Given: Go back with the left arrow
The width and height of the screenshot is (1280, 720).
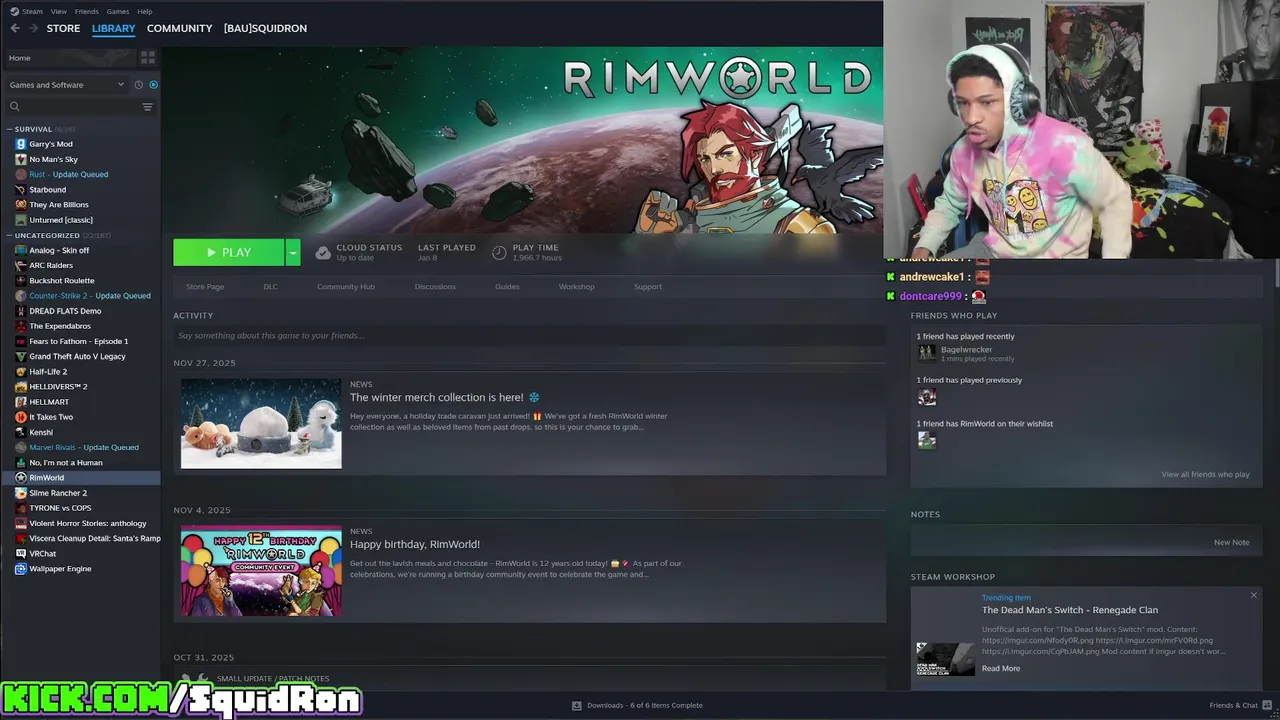Looking at the screenshot, I should tap(15, 28).
